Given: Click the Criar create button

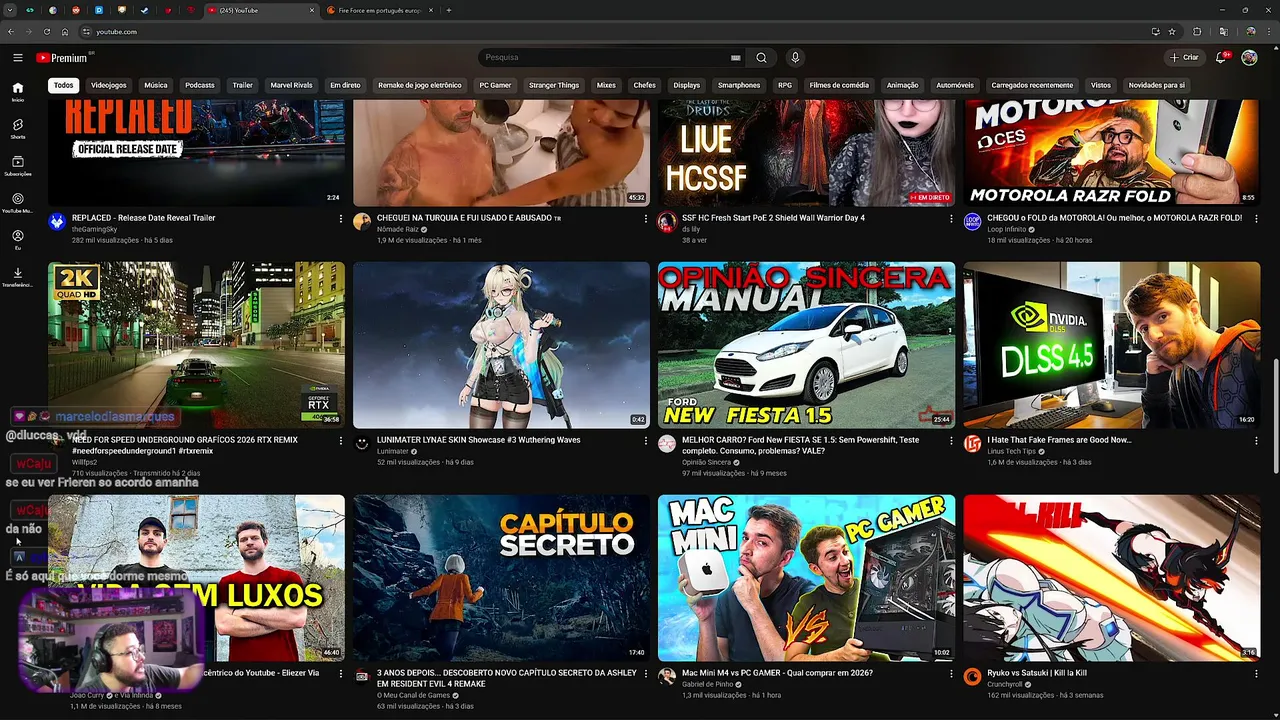Looking at the screenshot, I should (1185, 58).
